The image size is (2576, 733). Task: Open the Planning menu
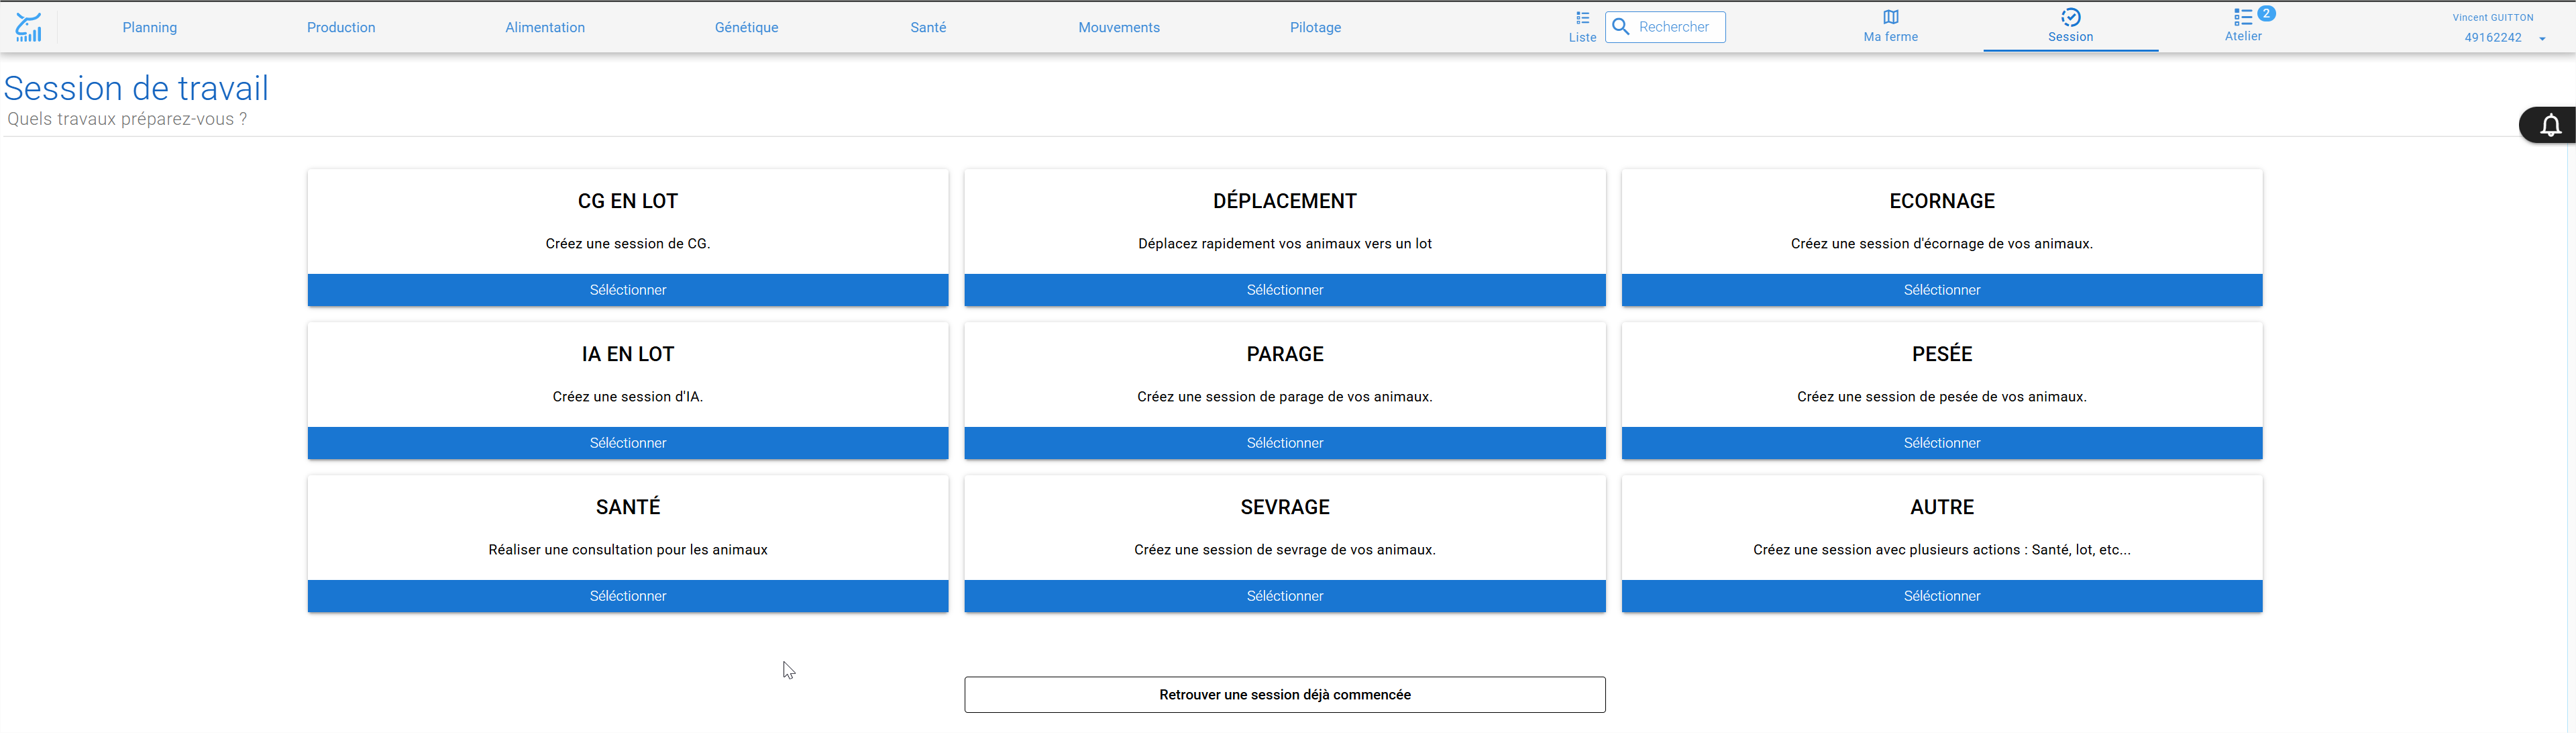point(150,27)
